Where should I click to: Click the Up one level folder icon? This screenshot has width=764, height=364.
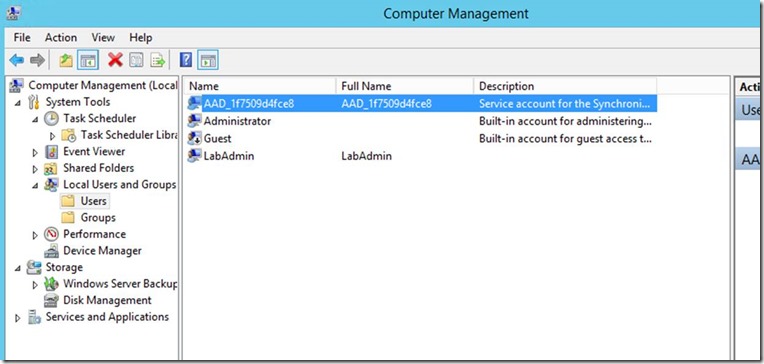point(66,60)
